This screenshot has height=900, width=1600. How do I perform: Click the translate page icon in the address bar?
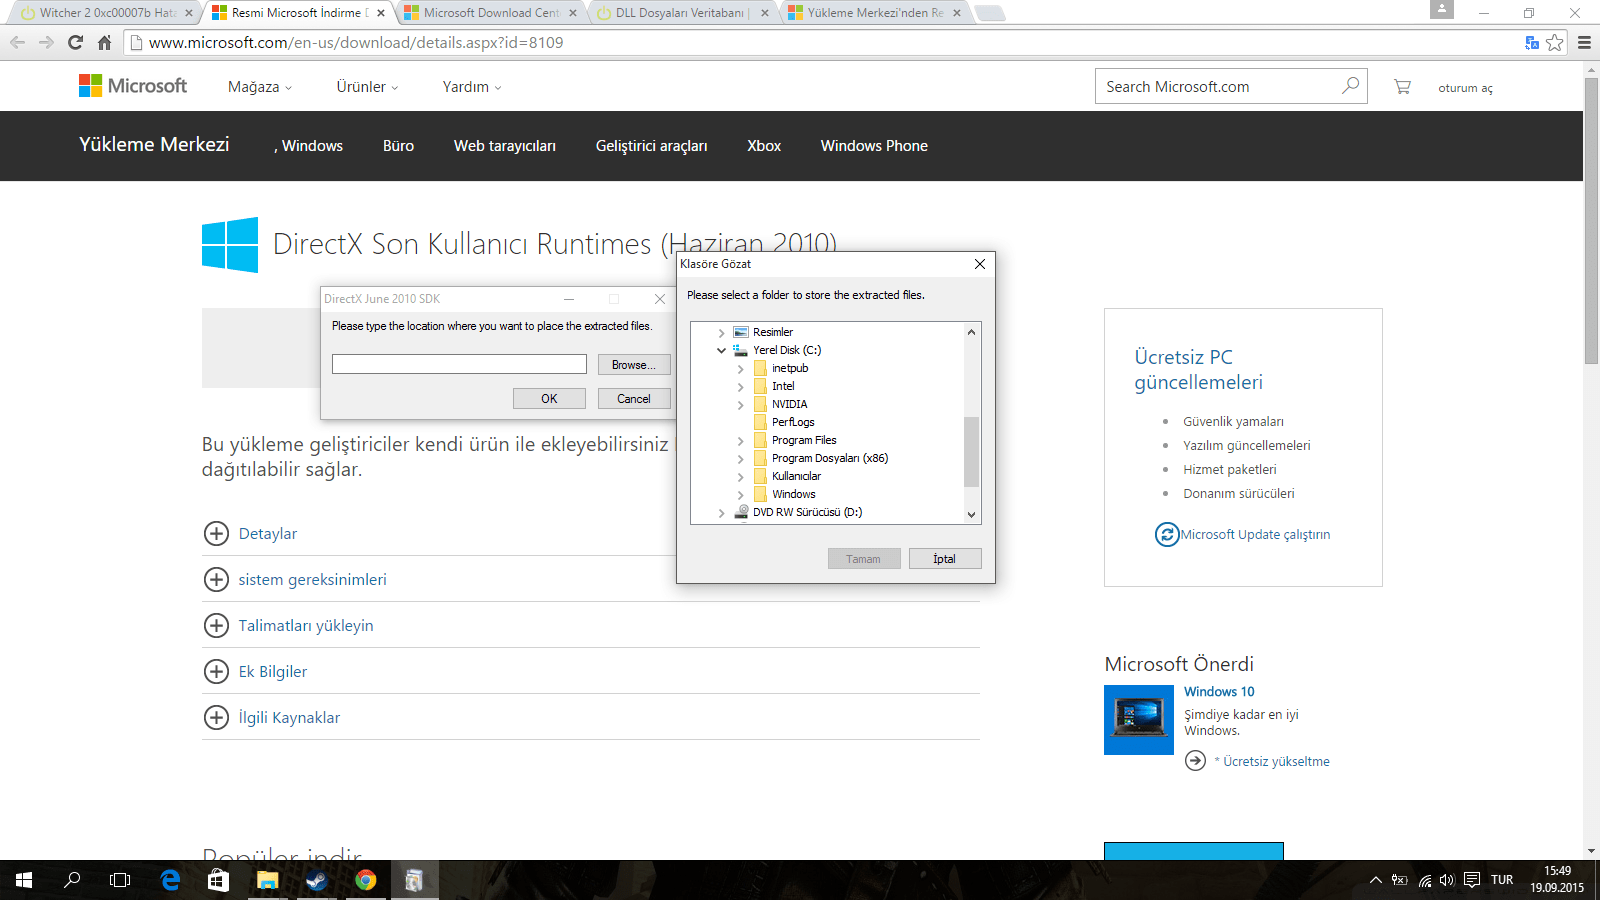(x=1531, y=42)
